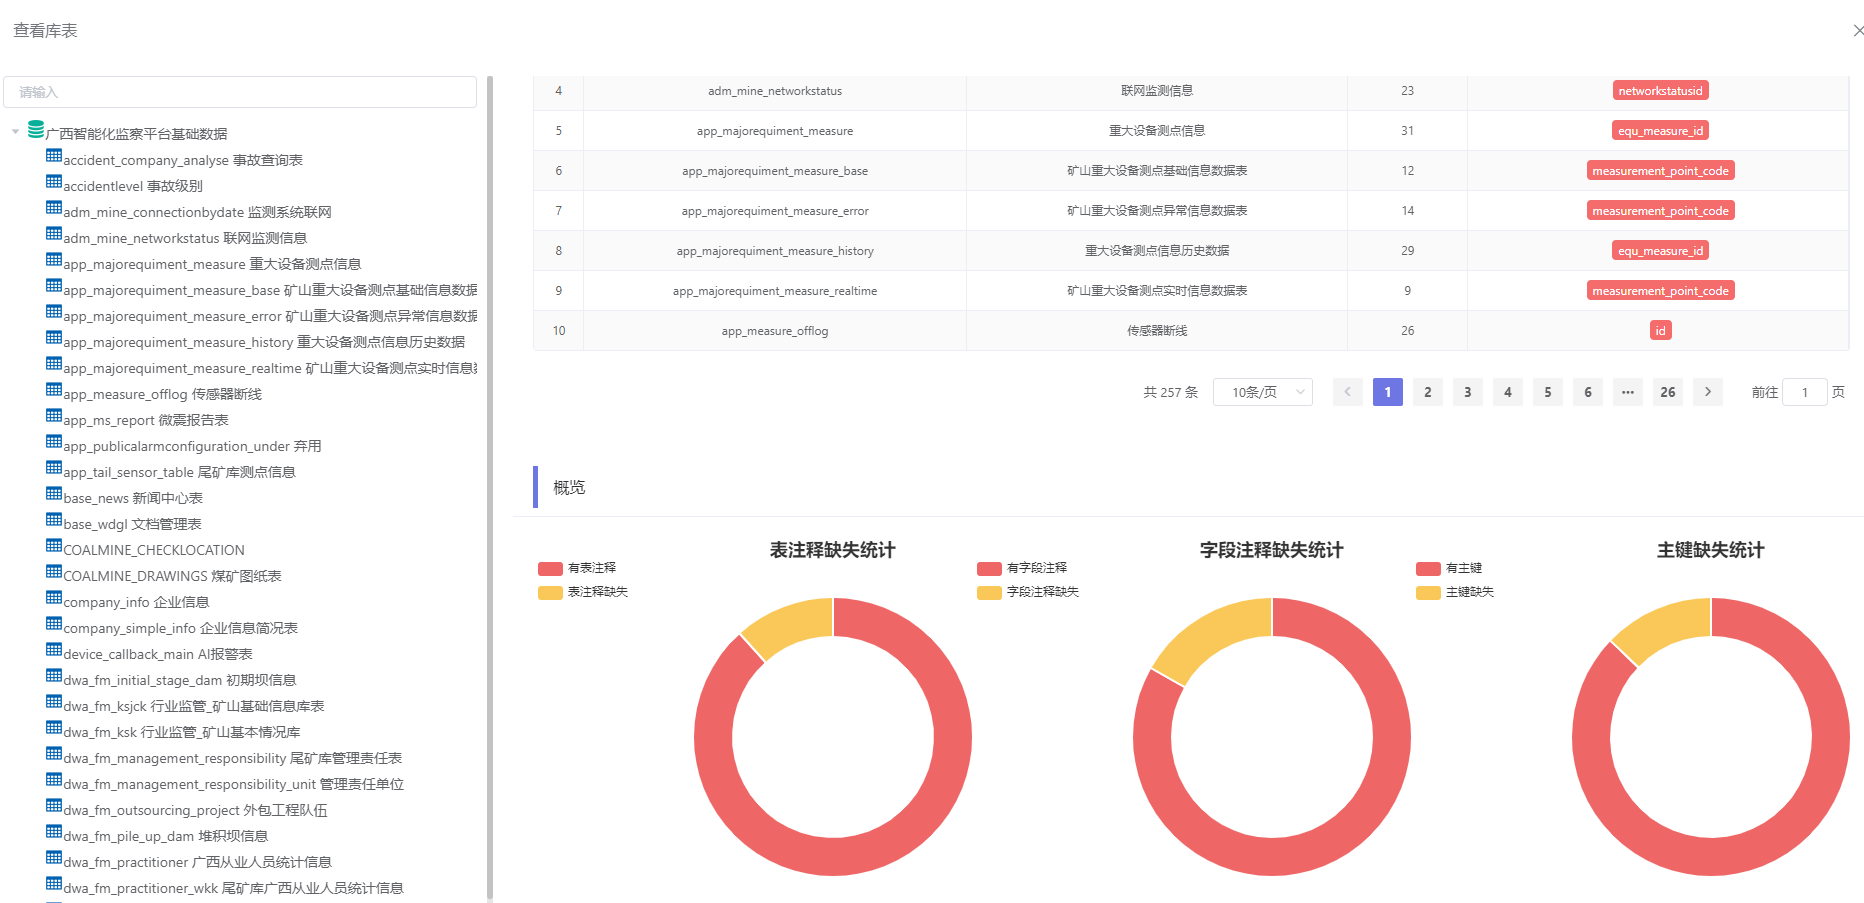The width and height of the screenshot is (1864, 903).
Task: Click table icon next to app_ms_report 微震报告表
Action: coord(54,416)
